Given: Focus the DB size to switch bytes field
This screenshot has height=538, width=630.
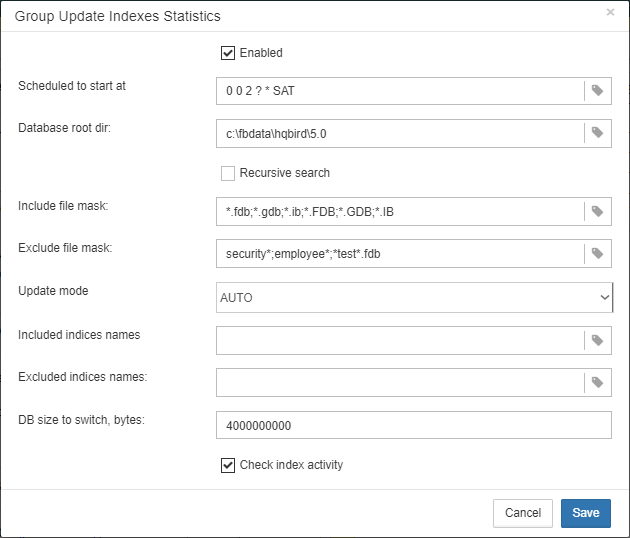Looking at the screenshot, I should 414,425.
